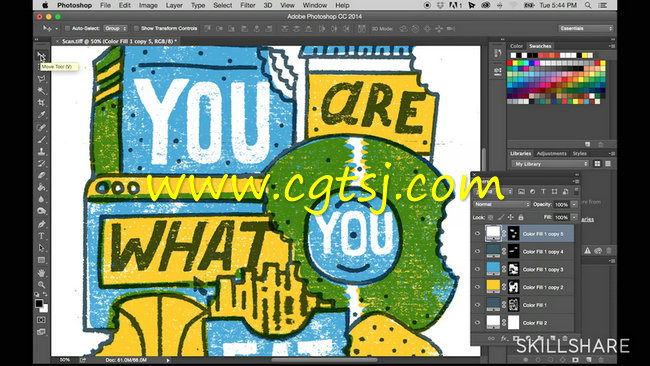Viewport: 650px width, 366px height.
Task: Hide the Color Fill 1 copy 3 layer
Action: (477, 269)
